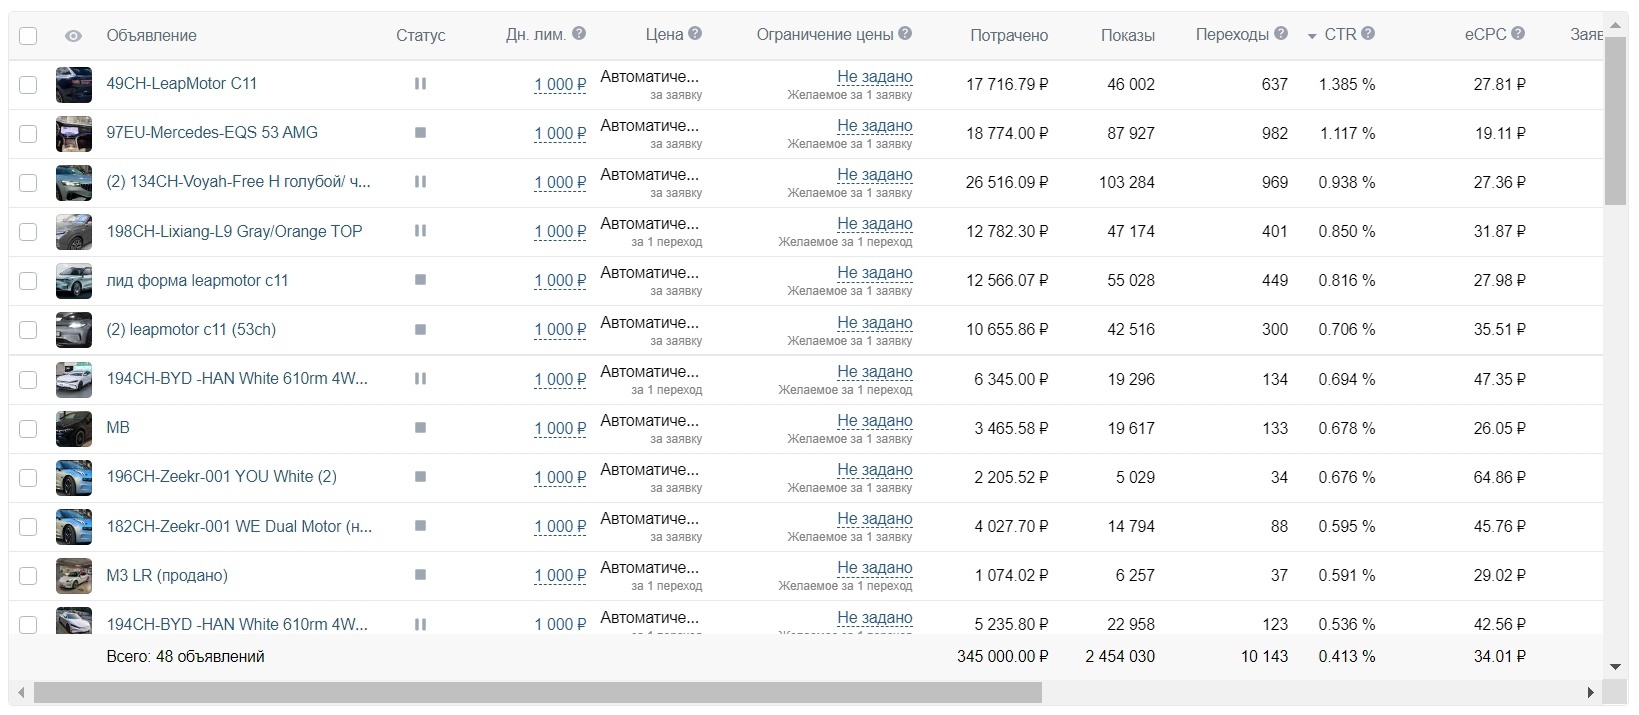Select checkbox for the MB ad row

pos(28,428)
